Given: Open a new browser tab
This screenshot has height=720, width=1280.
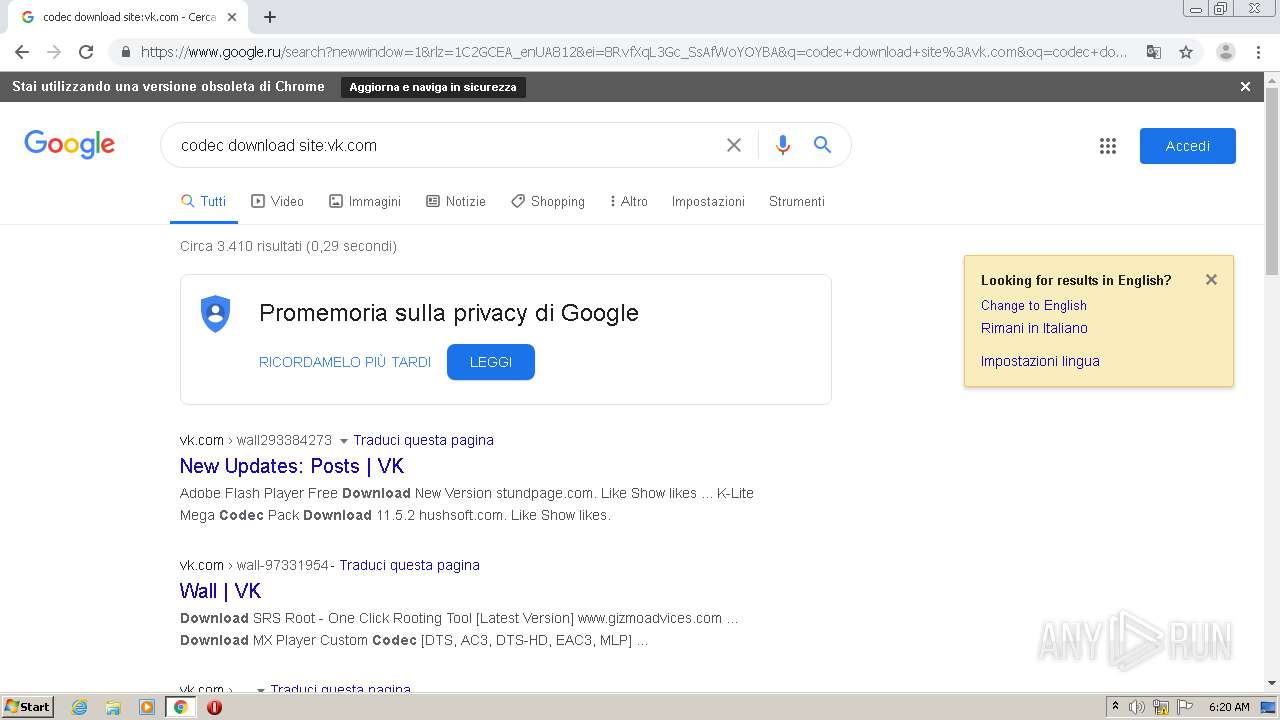Looking at the screenshot, I should pos(270,17).
